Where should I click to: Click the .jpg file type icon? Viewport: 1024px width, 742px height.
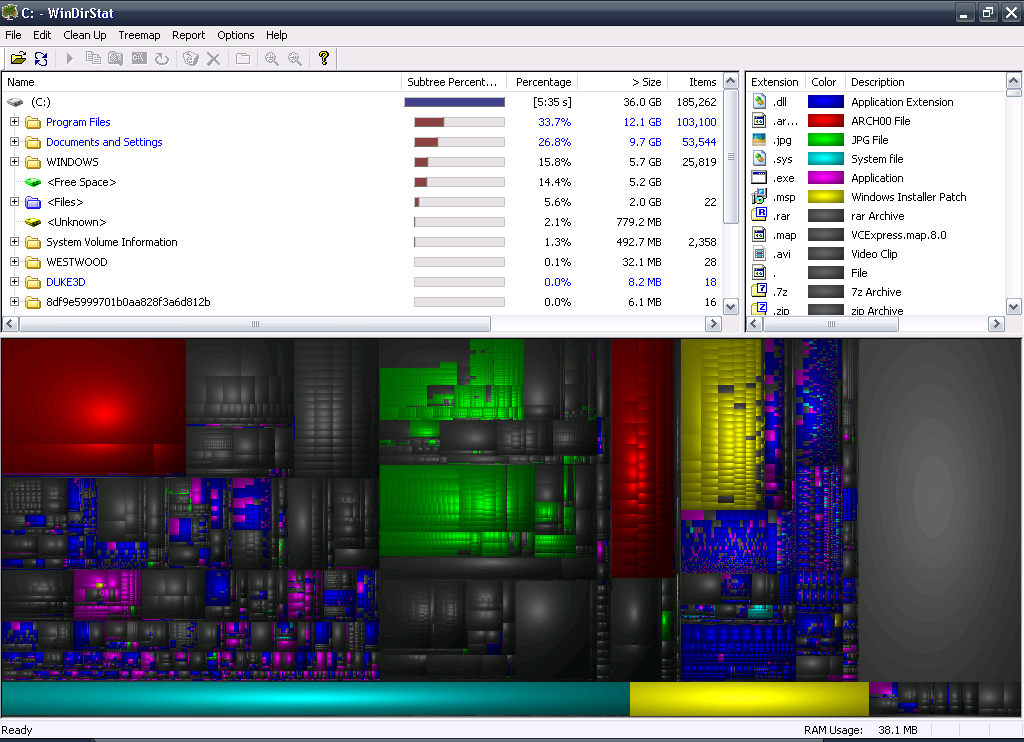pyautogui.click(x=758, y=139)
